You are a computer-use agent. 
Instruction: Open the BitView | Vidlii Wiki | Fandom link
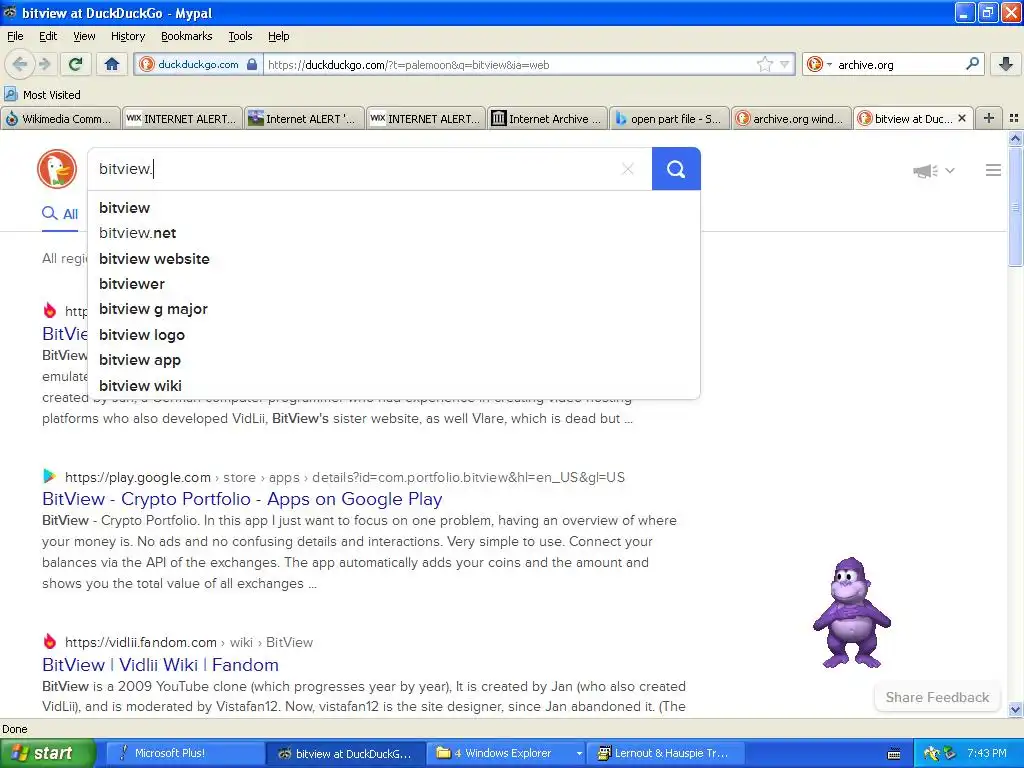160,665
